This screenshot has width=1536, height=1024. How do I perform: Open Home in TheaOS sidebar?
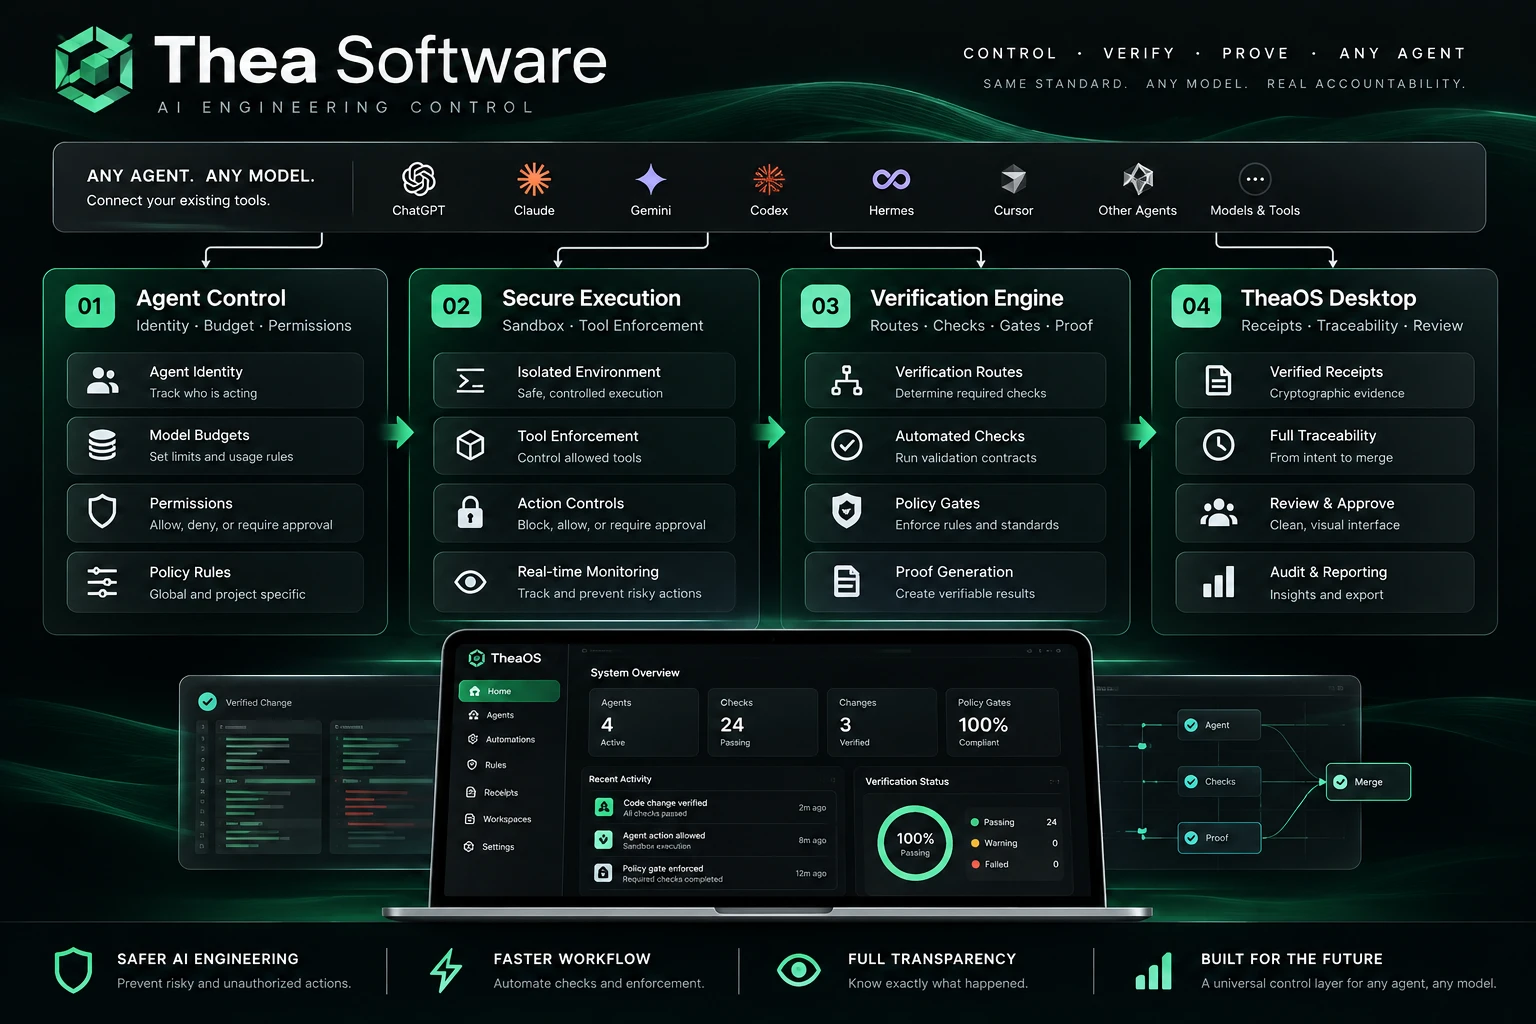pyautogui.click(x=509, y=691)
